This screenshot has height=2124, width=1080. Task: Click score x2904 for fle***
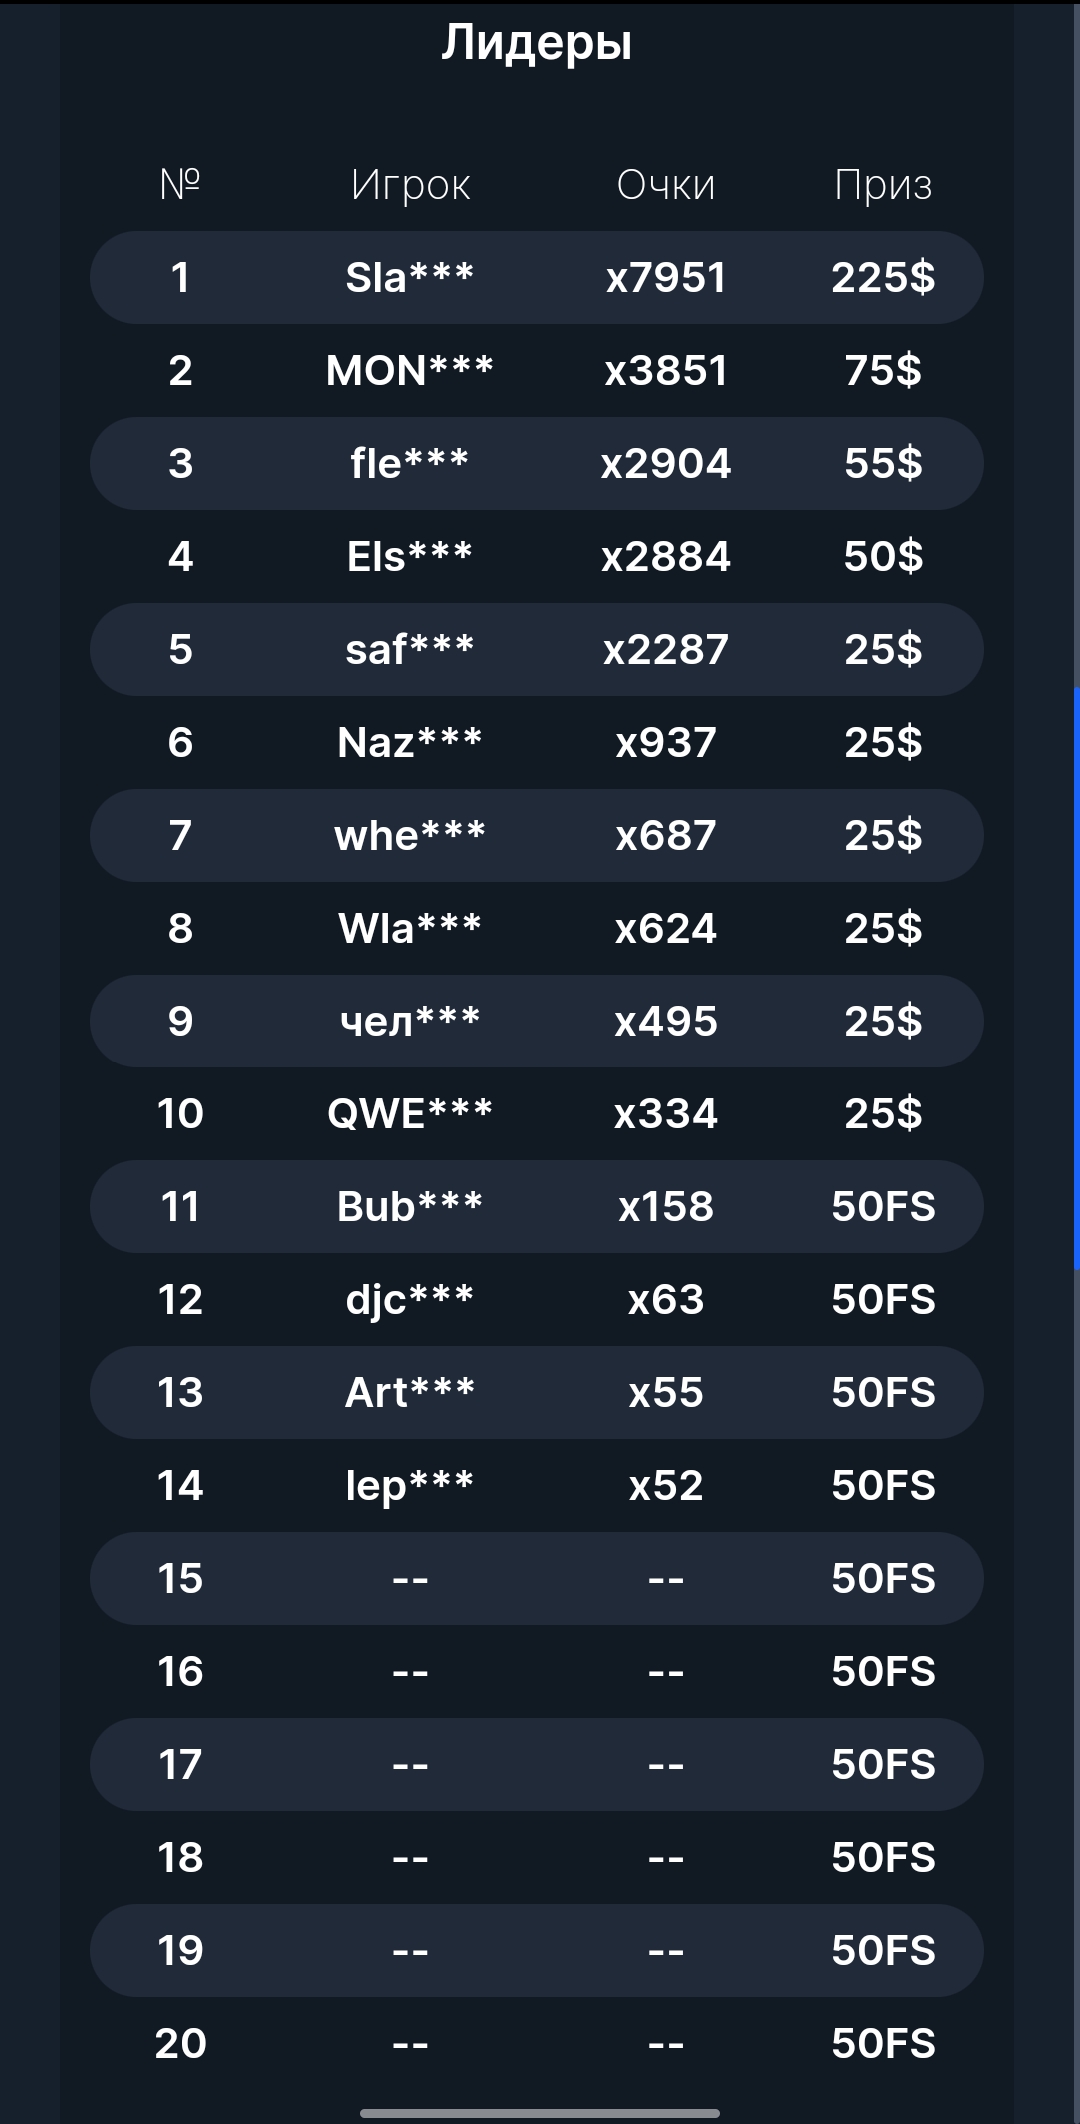(666, 464)
